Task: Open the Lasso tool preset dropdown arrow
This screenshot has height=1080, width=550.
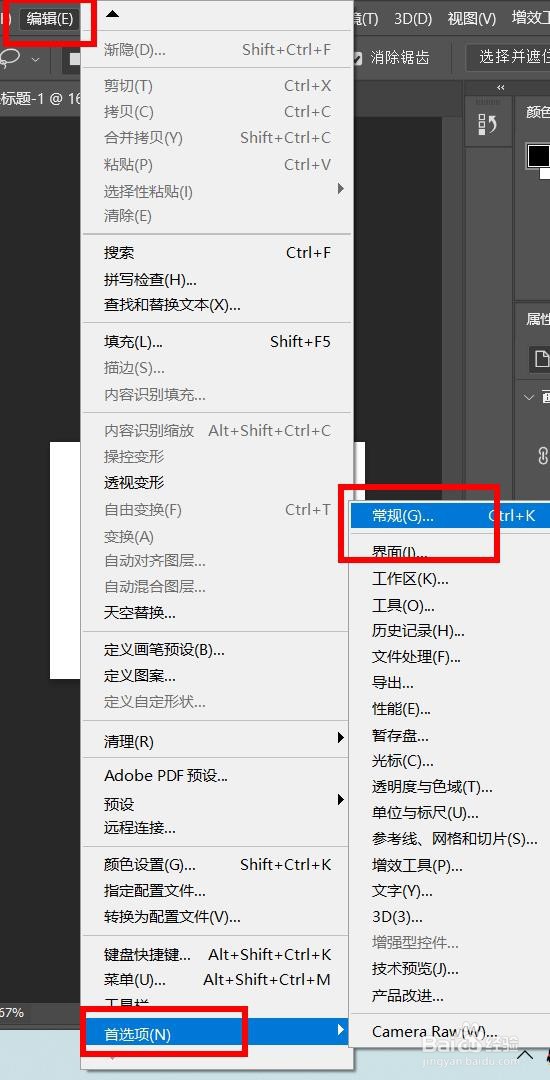Action: [36, 60]
